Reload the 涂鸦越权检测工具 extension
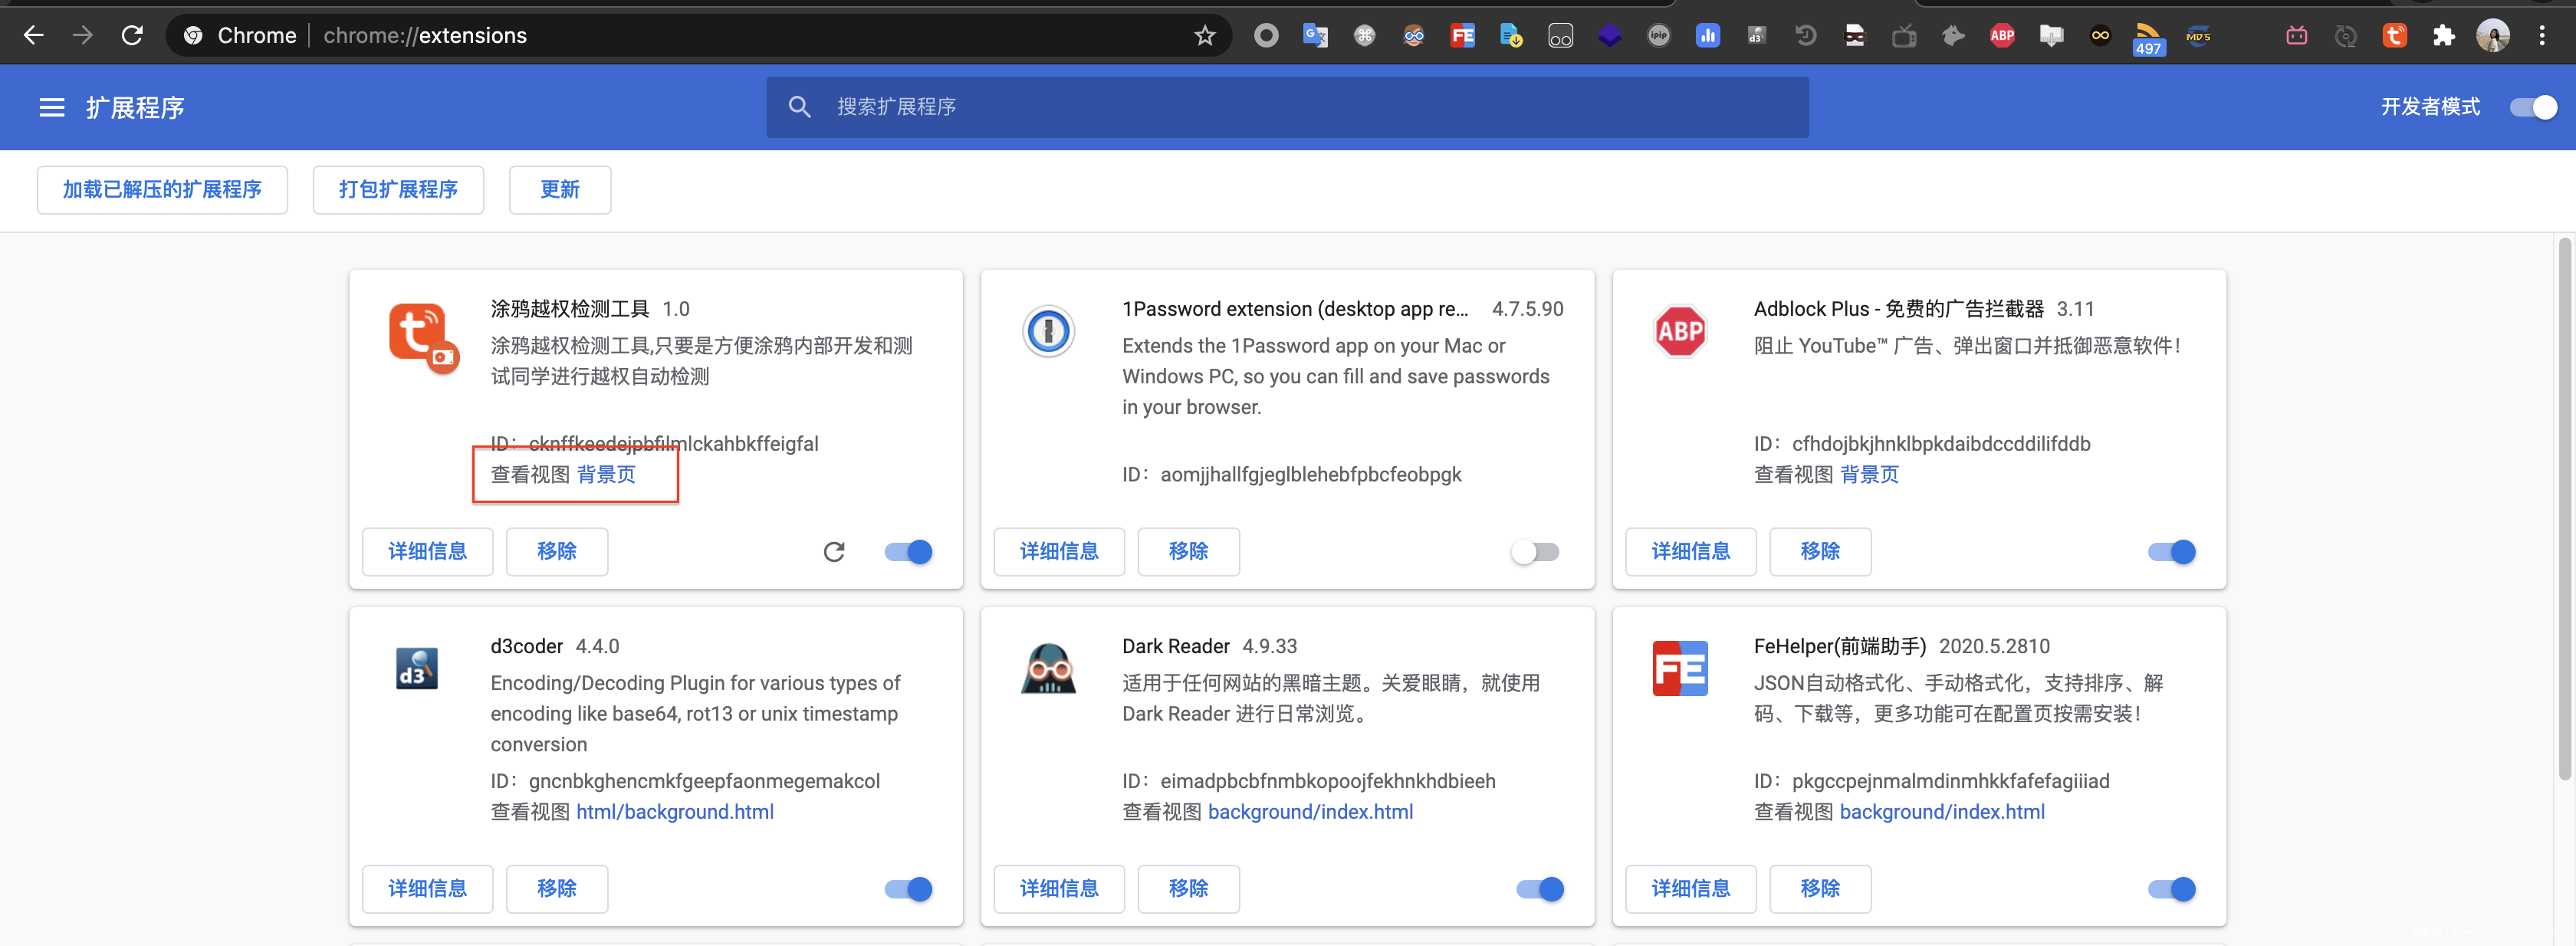Screen dimensions: 2576x946 point(834,552)
